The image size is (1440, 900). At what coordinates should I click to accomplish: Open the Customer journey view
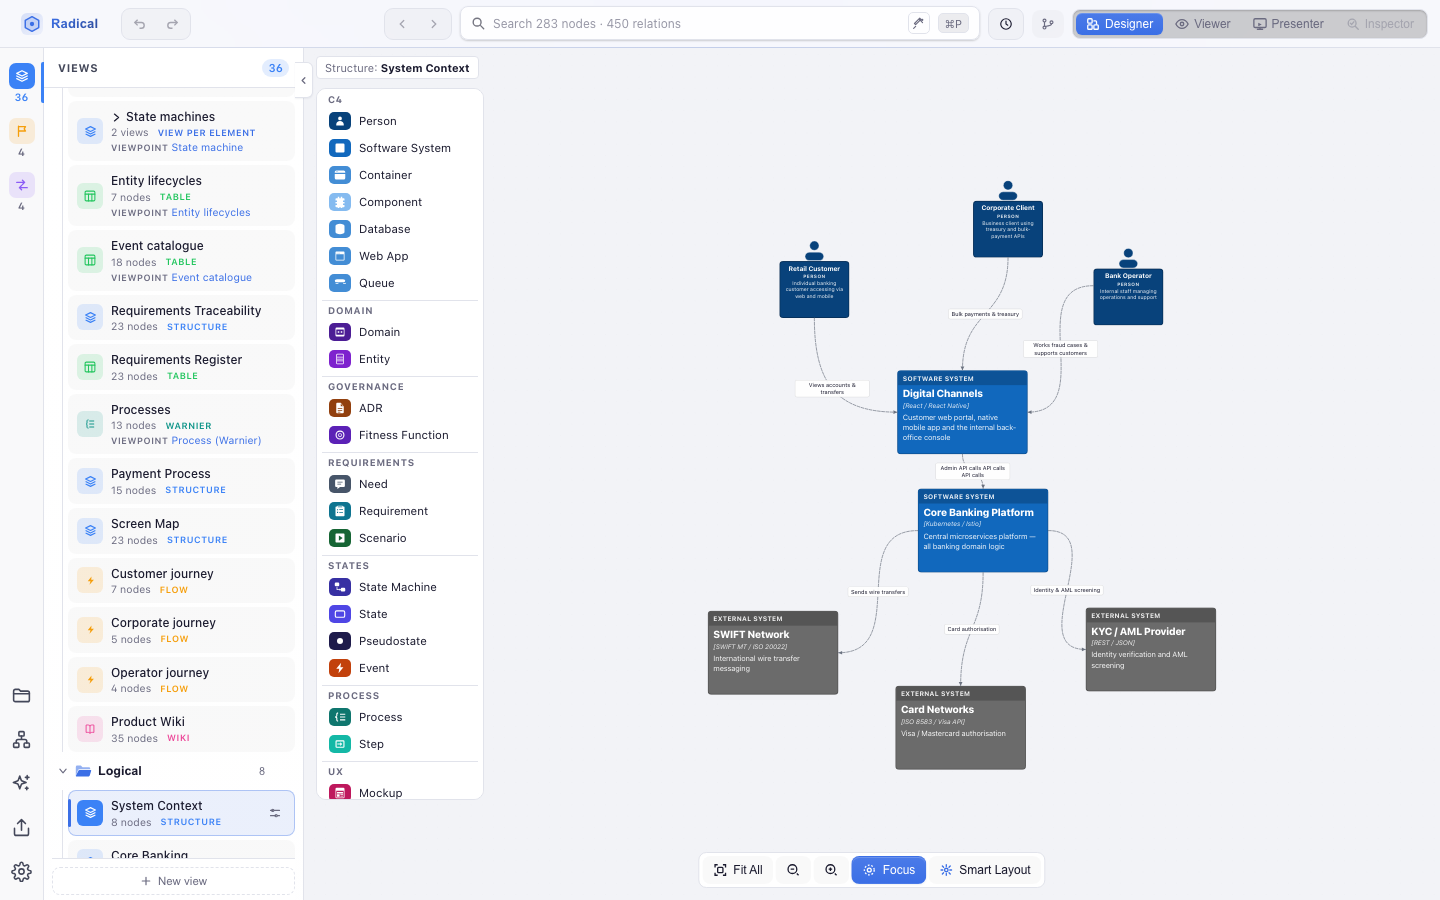click(x=181, y=581)
